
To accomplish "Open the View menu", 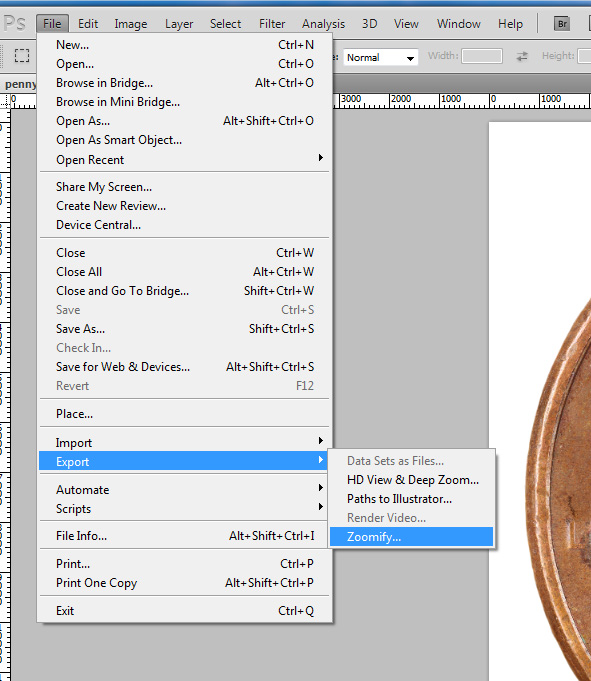I will [406, 23].
